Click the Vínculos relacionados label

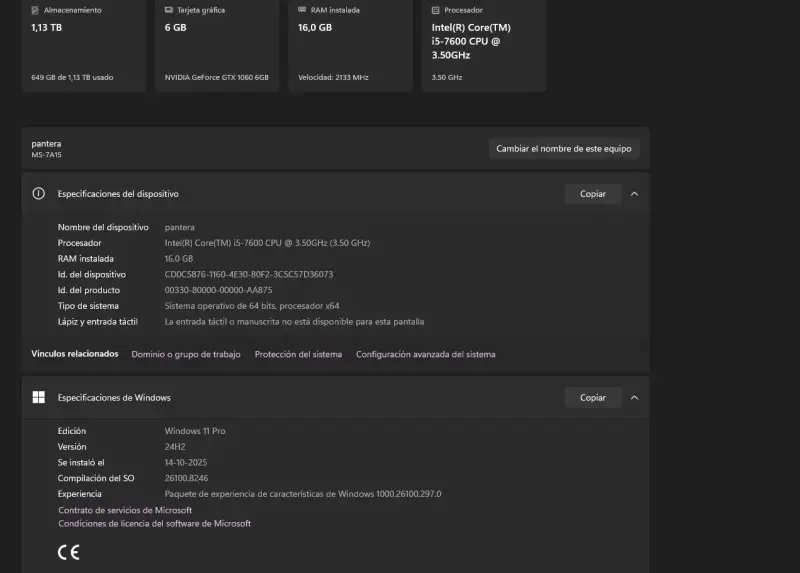coord(75,354)
